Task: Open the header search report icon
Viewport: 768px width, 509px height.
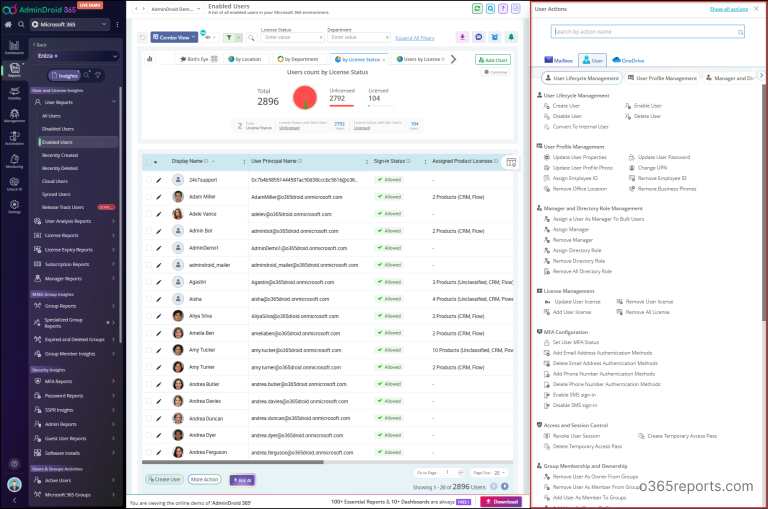Action: tap(490, 9)
